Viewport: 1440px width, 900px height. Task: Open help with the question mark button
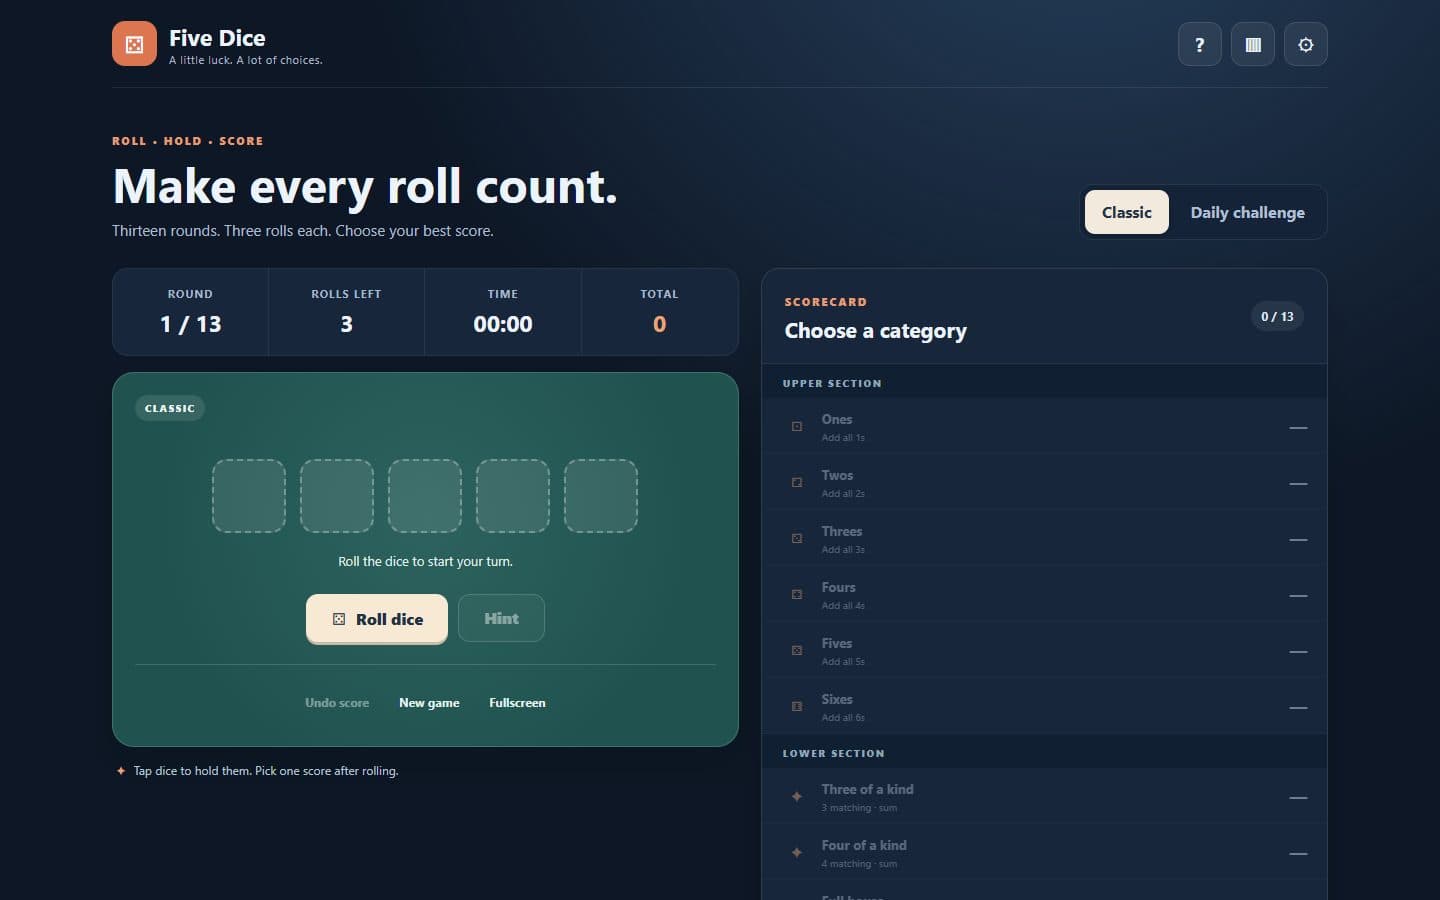tap(1200, 44)
